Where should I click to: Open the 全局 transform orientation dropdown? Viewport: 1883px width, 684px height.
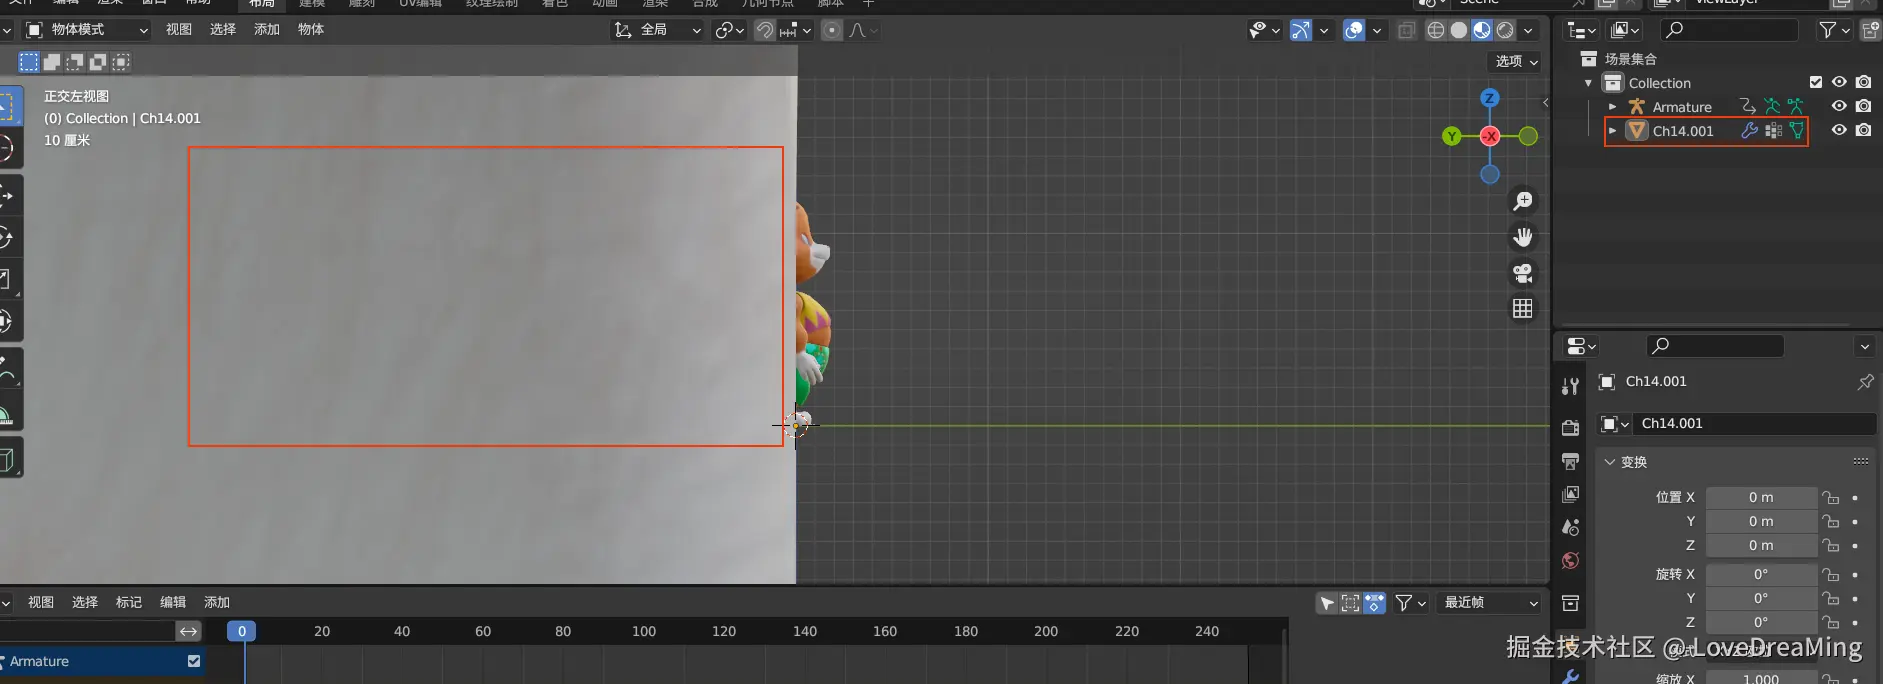tap(658, 30)
